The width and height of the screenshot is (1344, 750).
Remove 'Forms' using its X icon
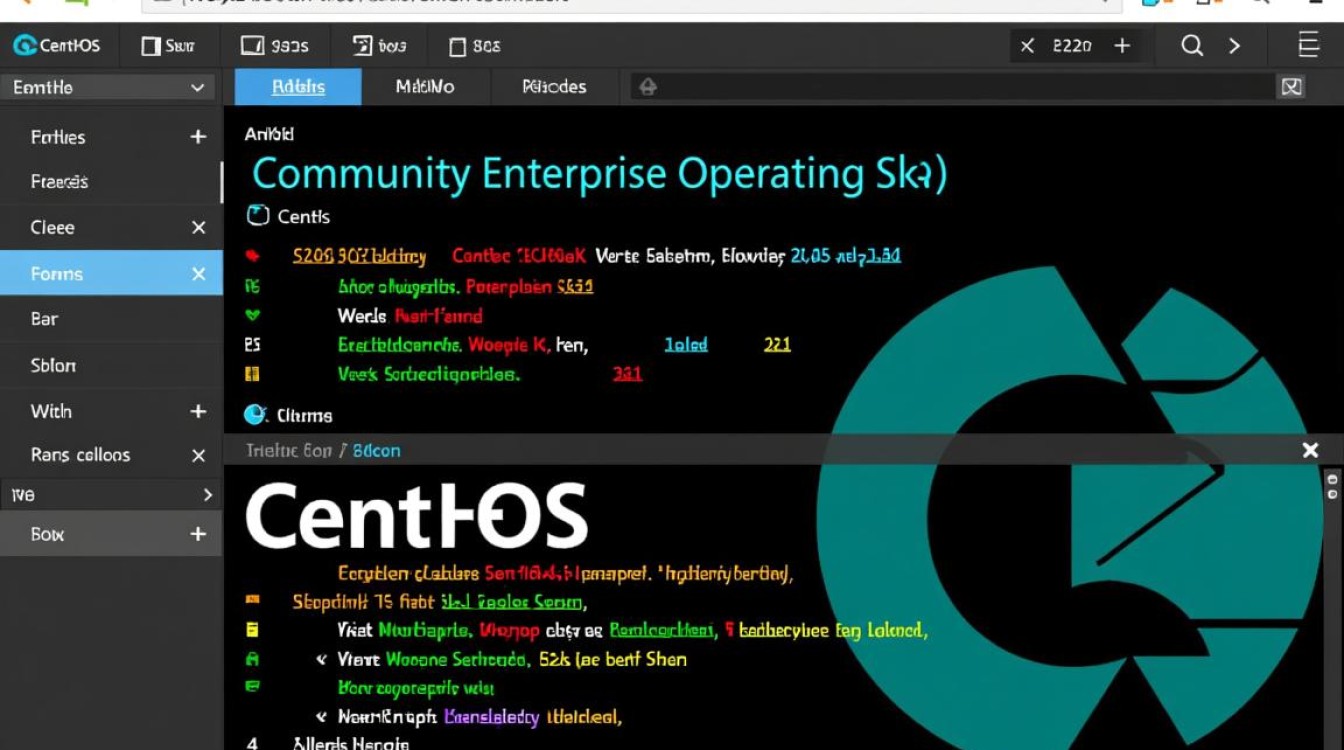[x=198, y=274]
